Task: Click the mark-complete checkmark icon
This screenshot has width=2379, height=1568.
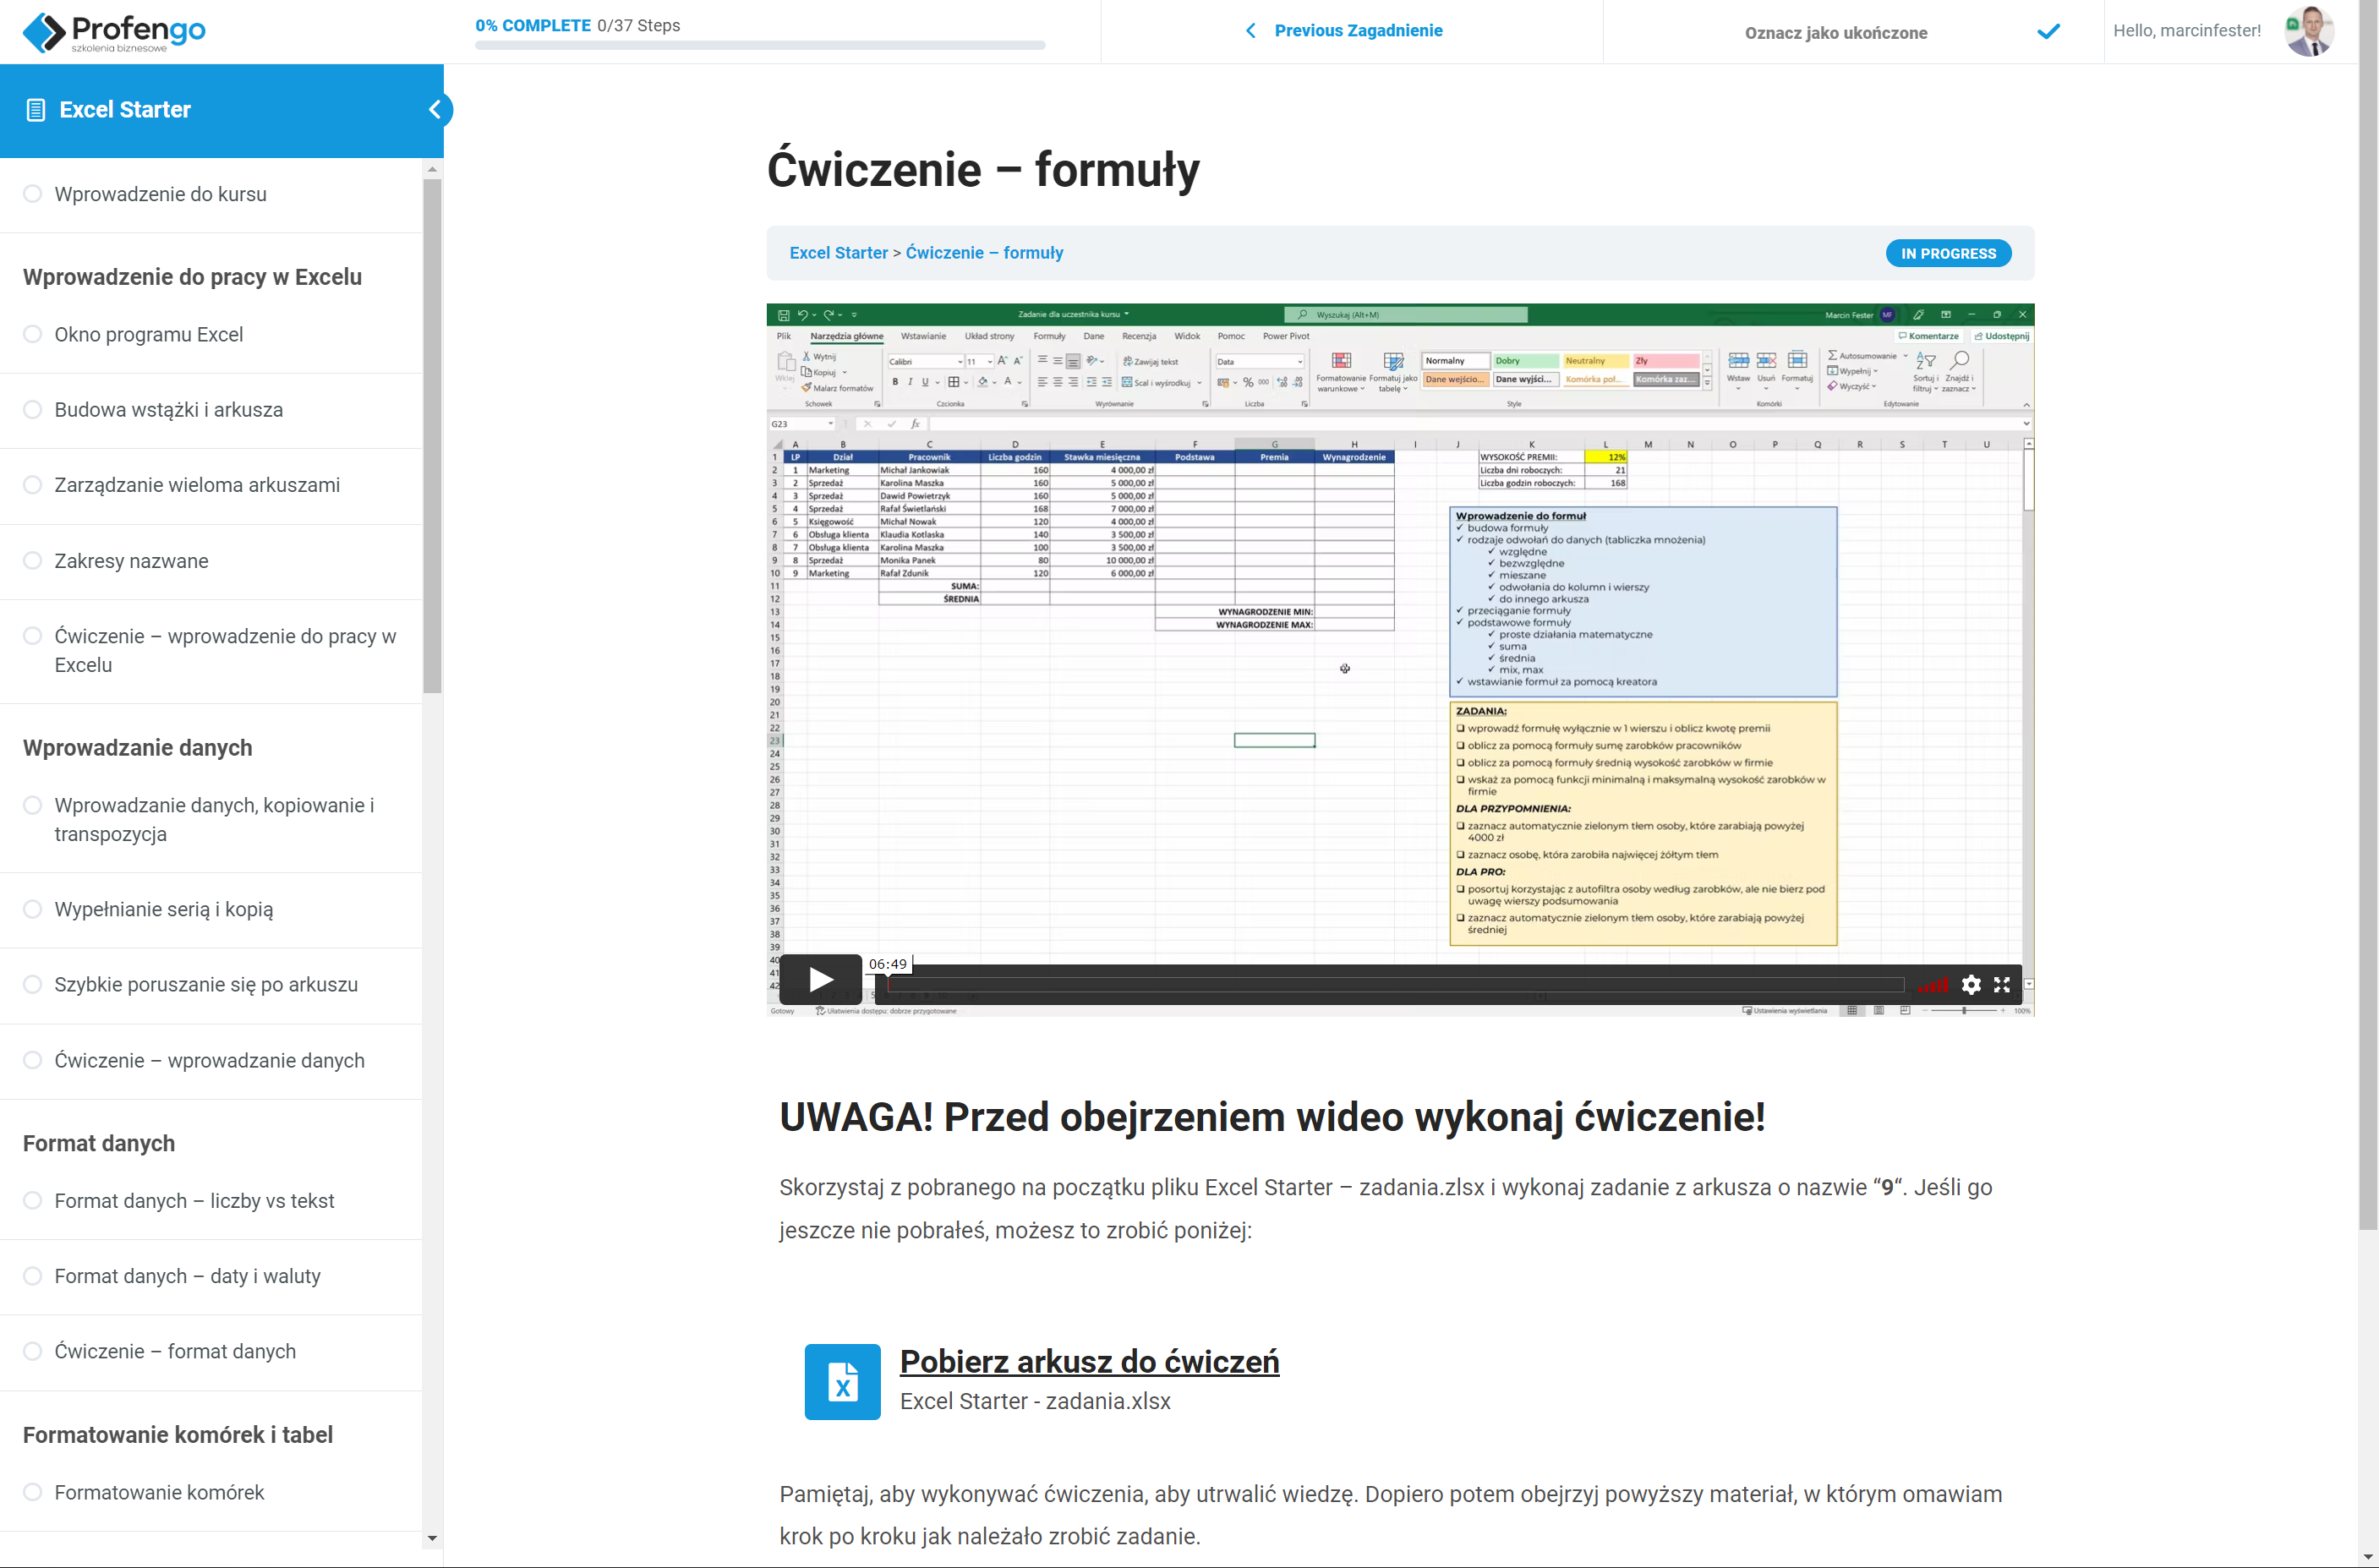Action: click(2048, 32)
